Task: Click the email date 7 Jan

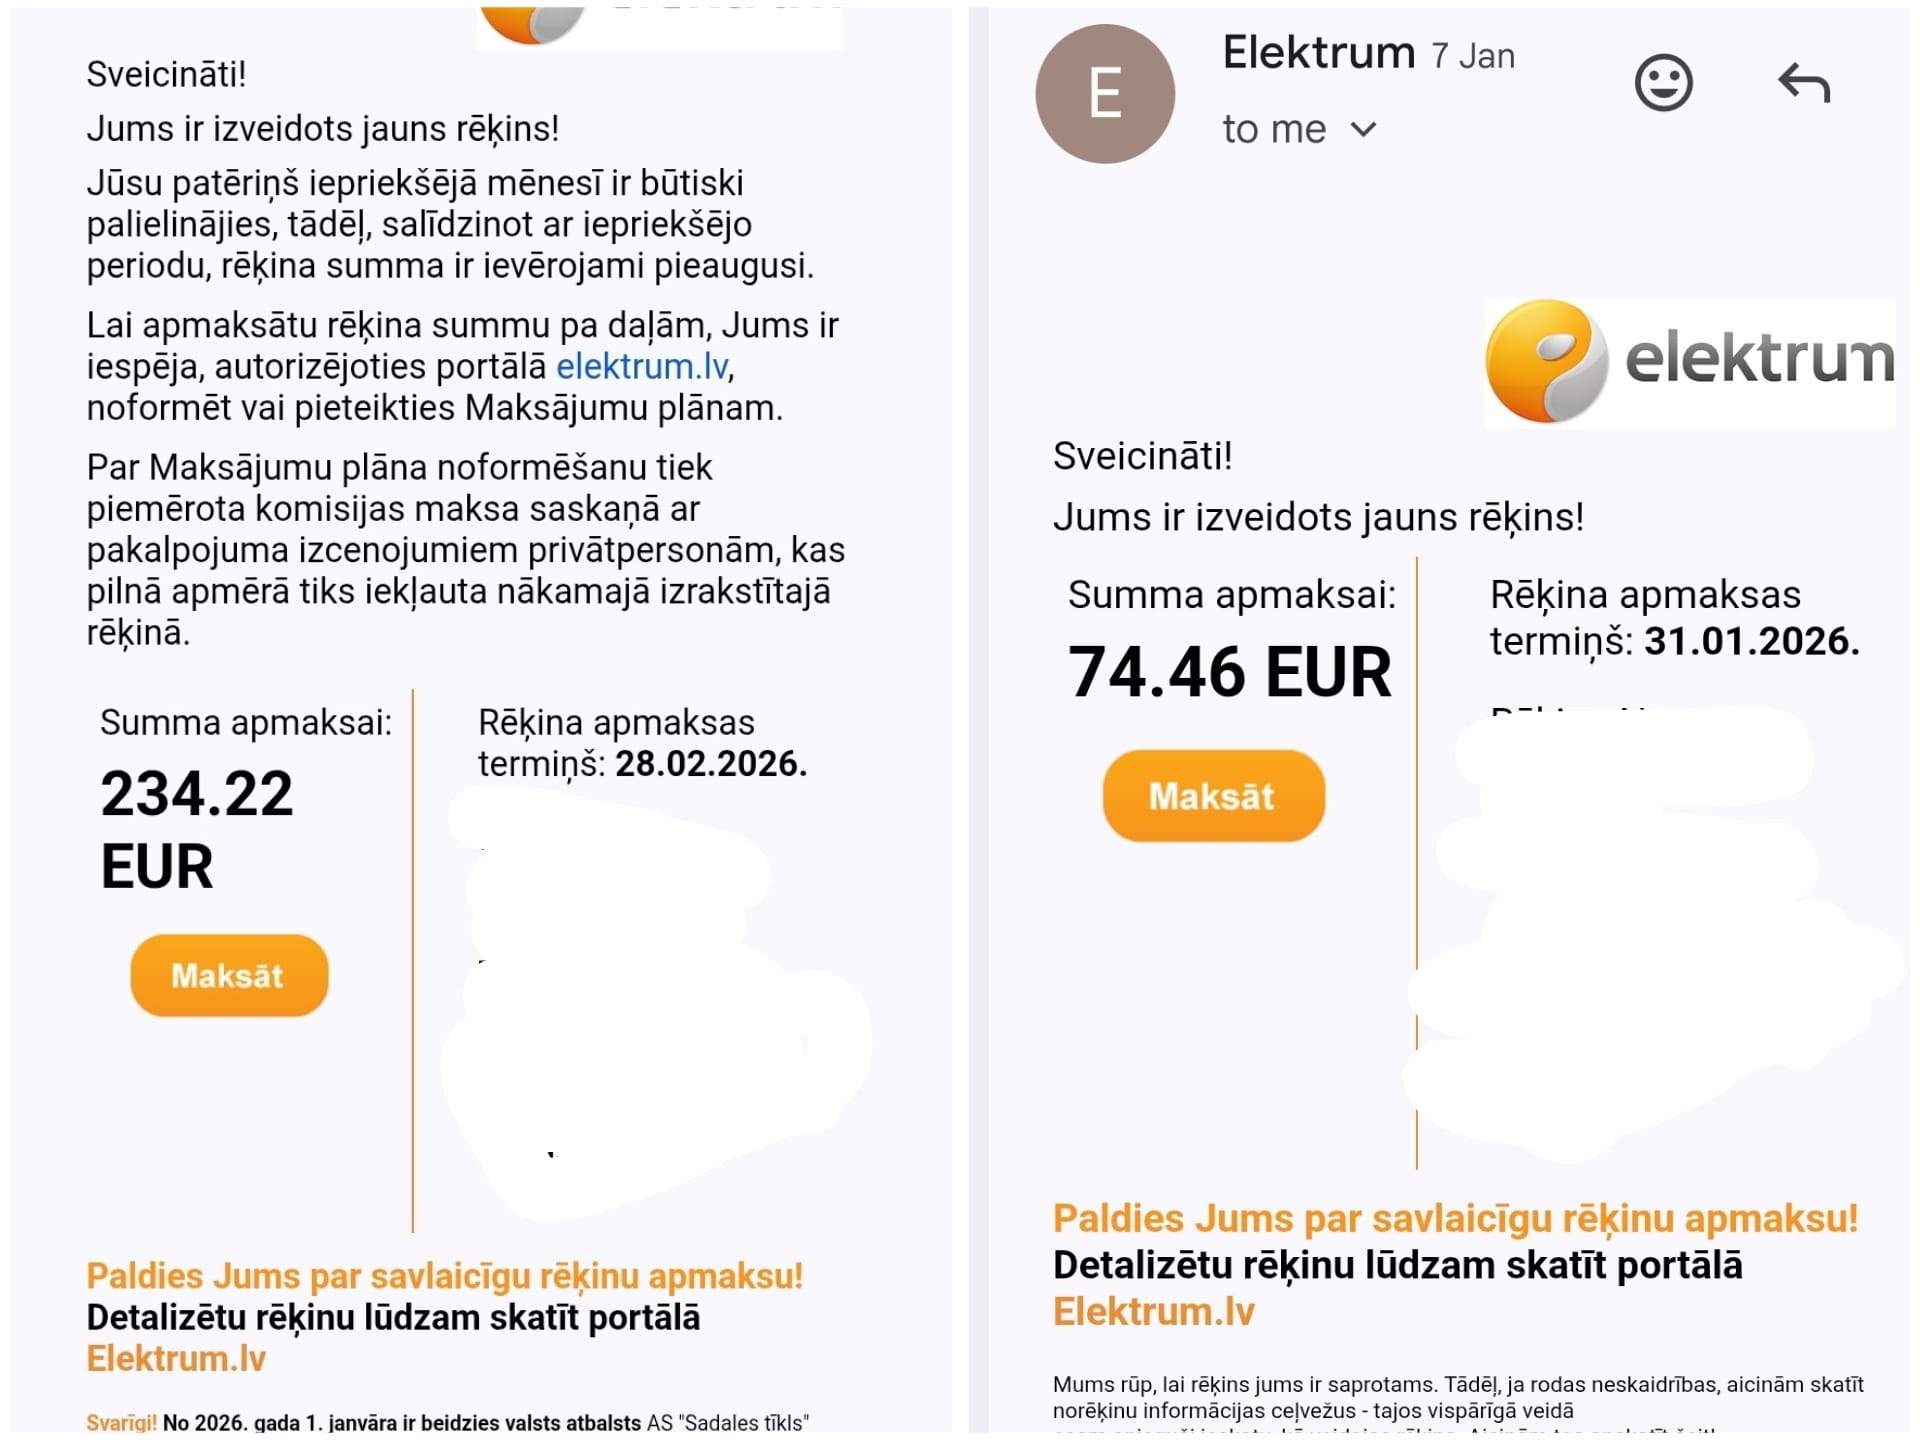Action: (1472, 56)
